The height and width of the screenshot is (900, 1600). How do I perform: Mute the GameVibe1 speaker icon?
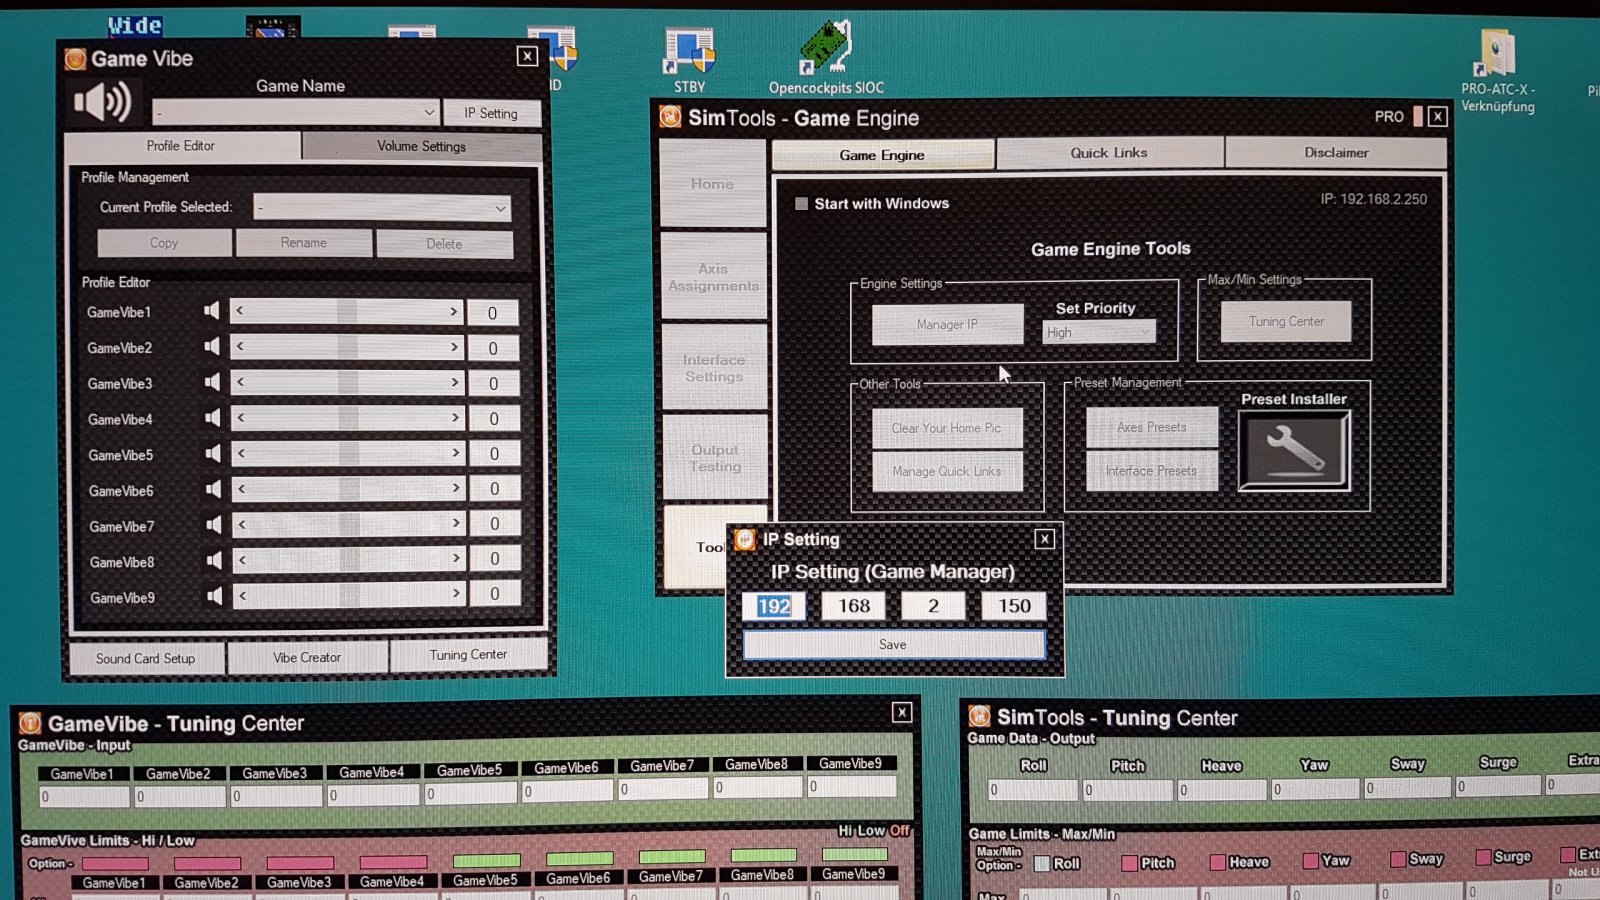pos(212,311)
